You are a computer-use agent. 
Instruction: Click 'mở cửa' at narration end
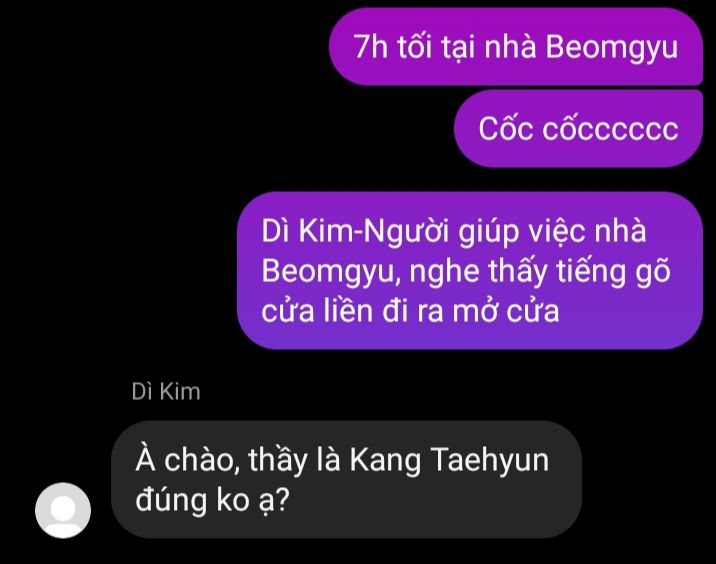506,311
